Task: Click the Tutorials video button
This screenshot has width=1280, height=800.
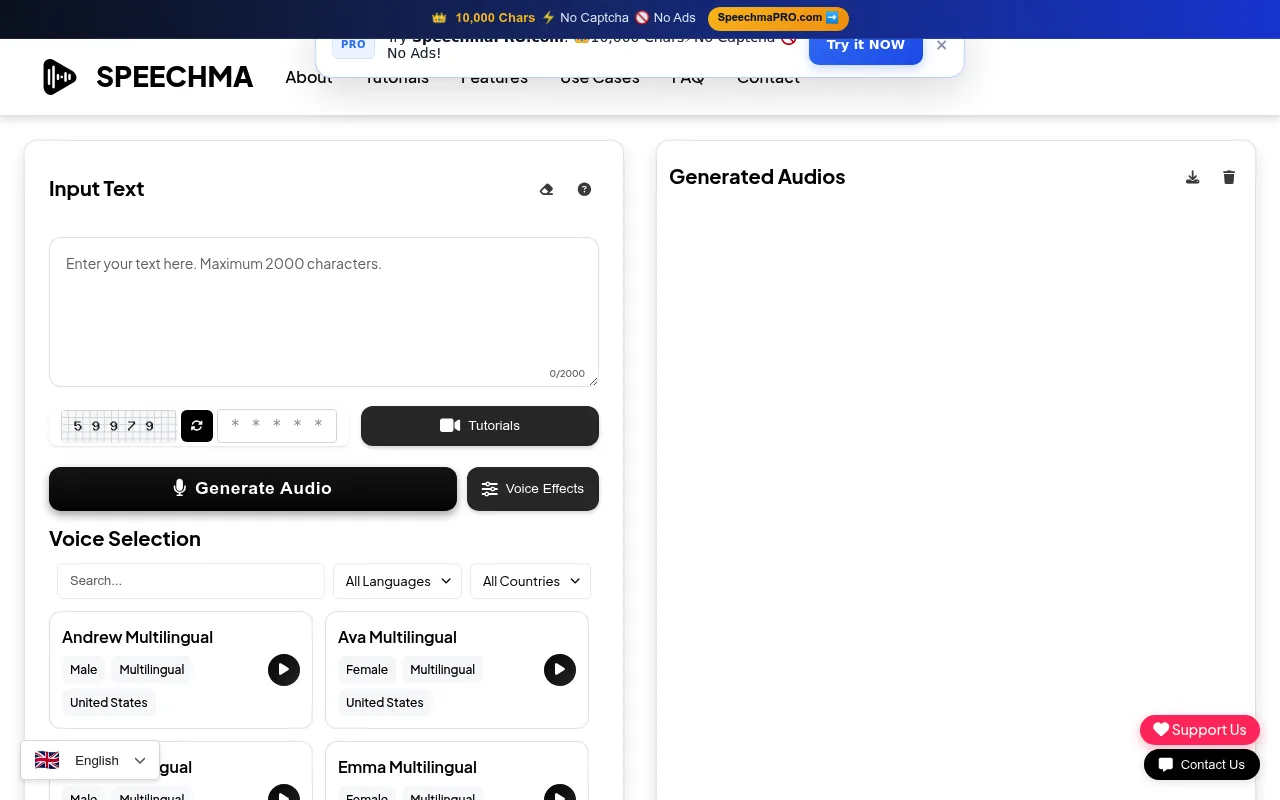Action: 480,426
